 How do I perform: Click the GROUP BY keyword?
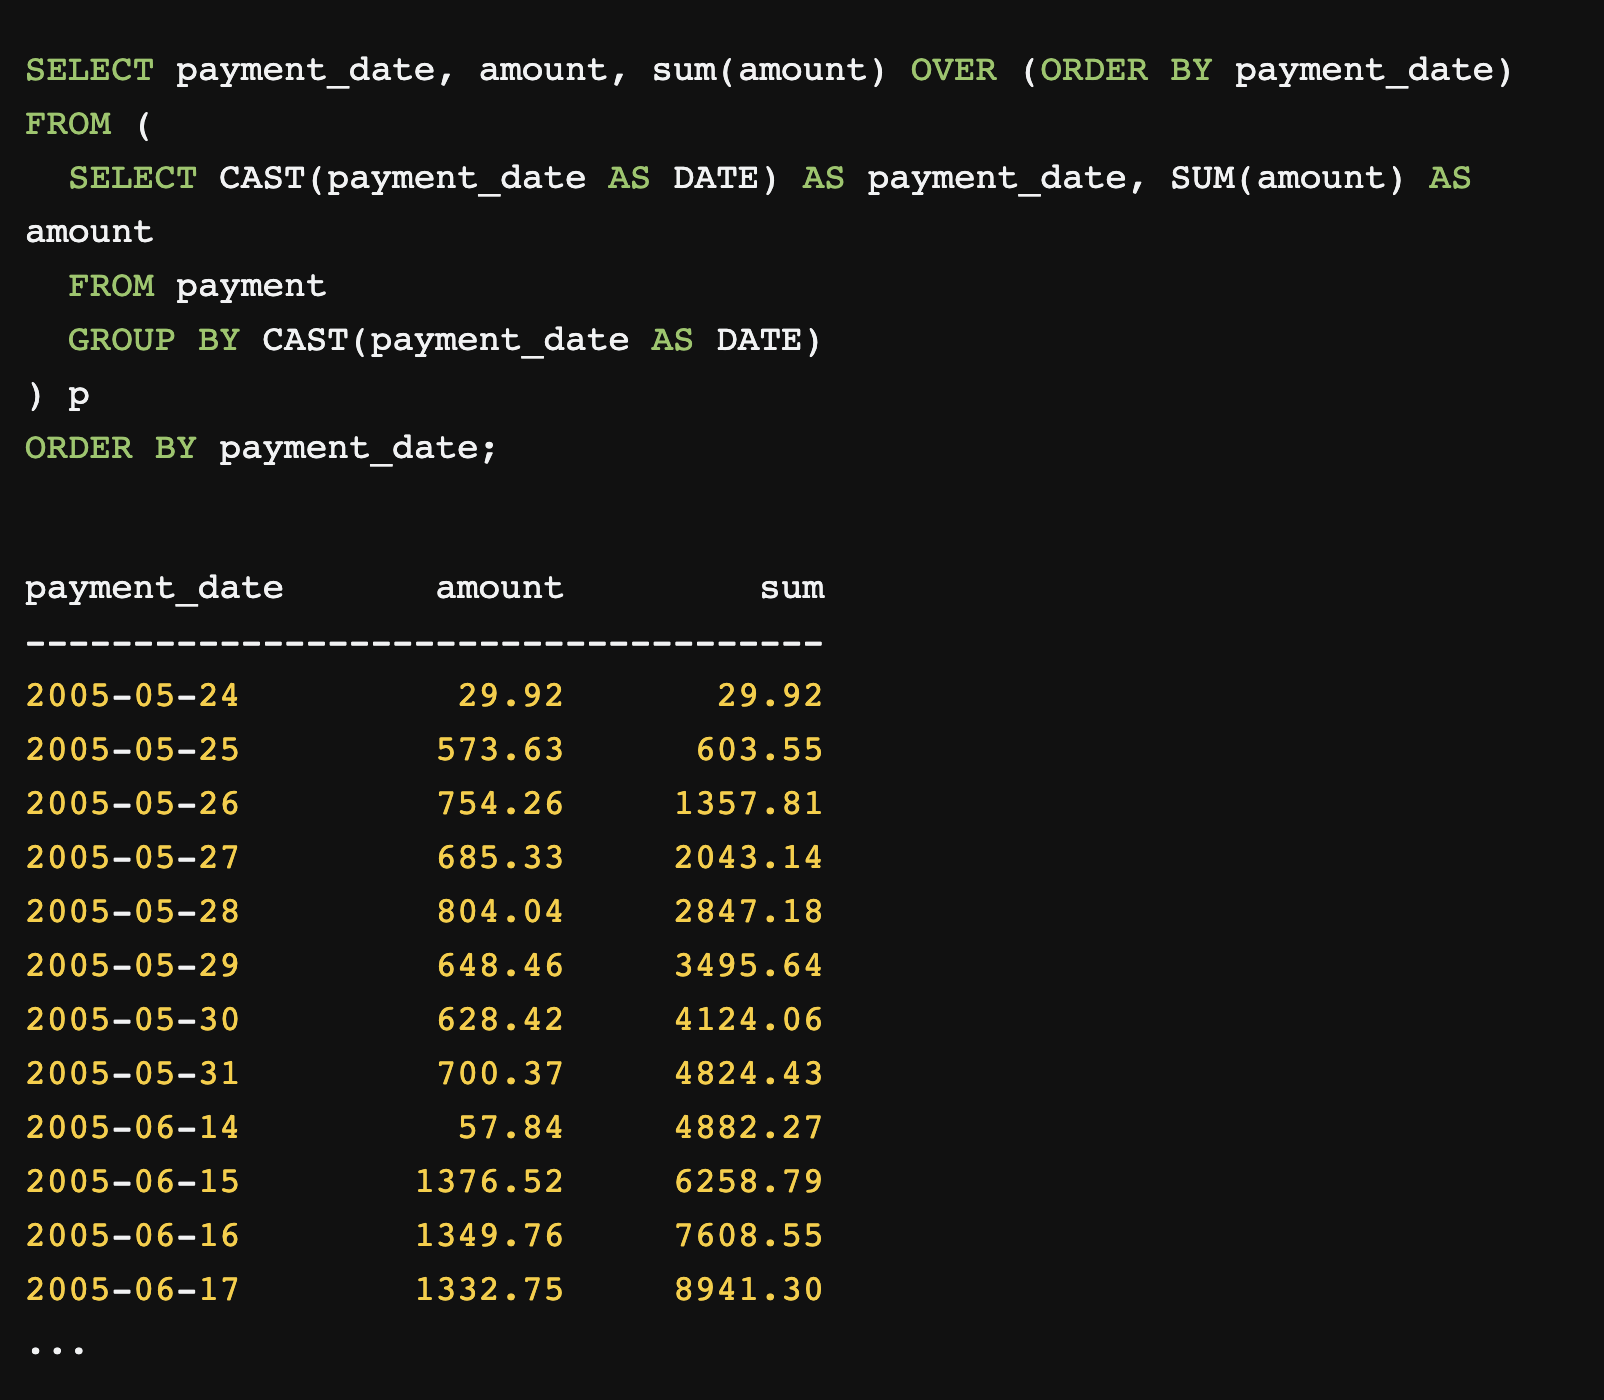154,340
